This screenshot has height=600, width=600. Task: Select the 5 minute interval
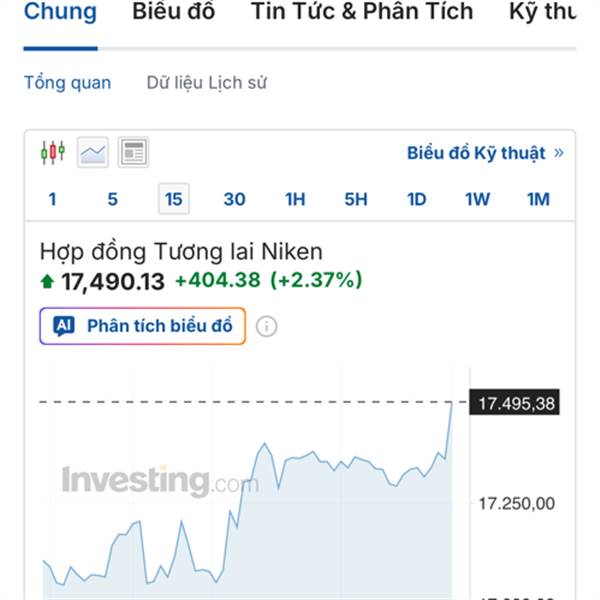112,199
